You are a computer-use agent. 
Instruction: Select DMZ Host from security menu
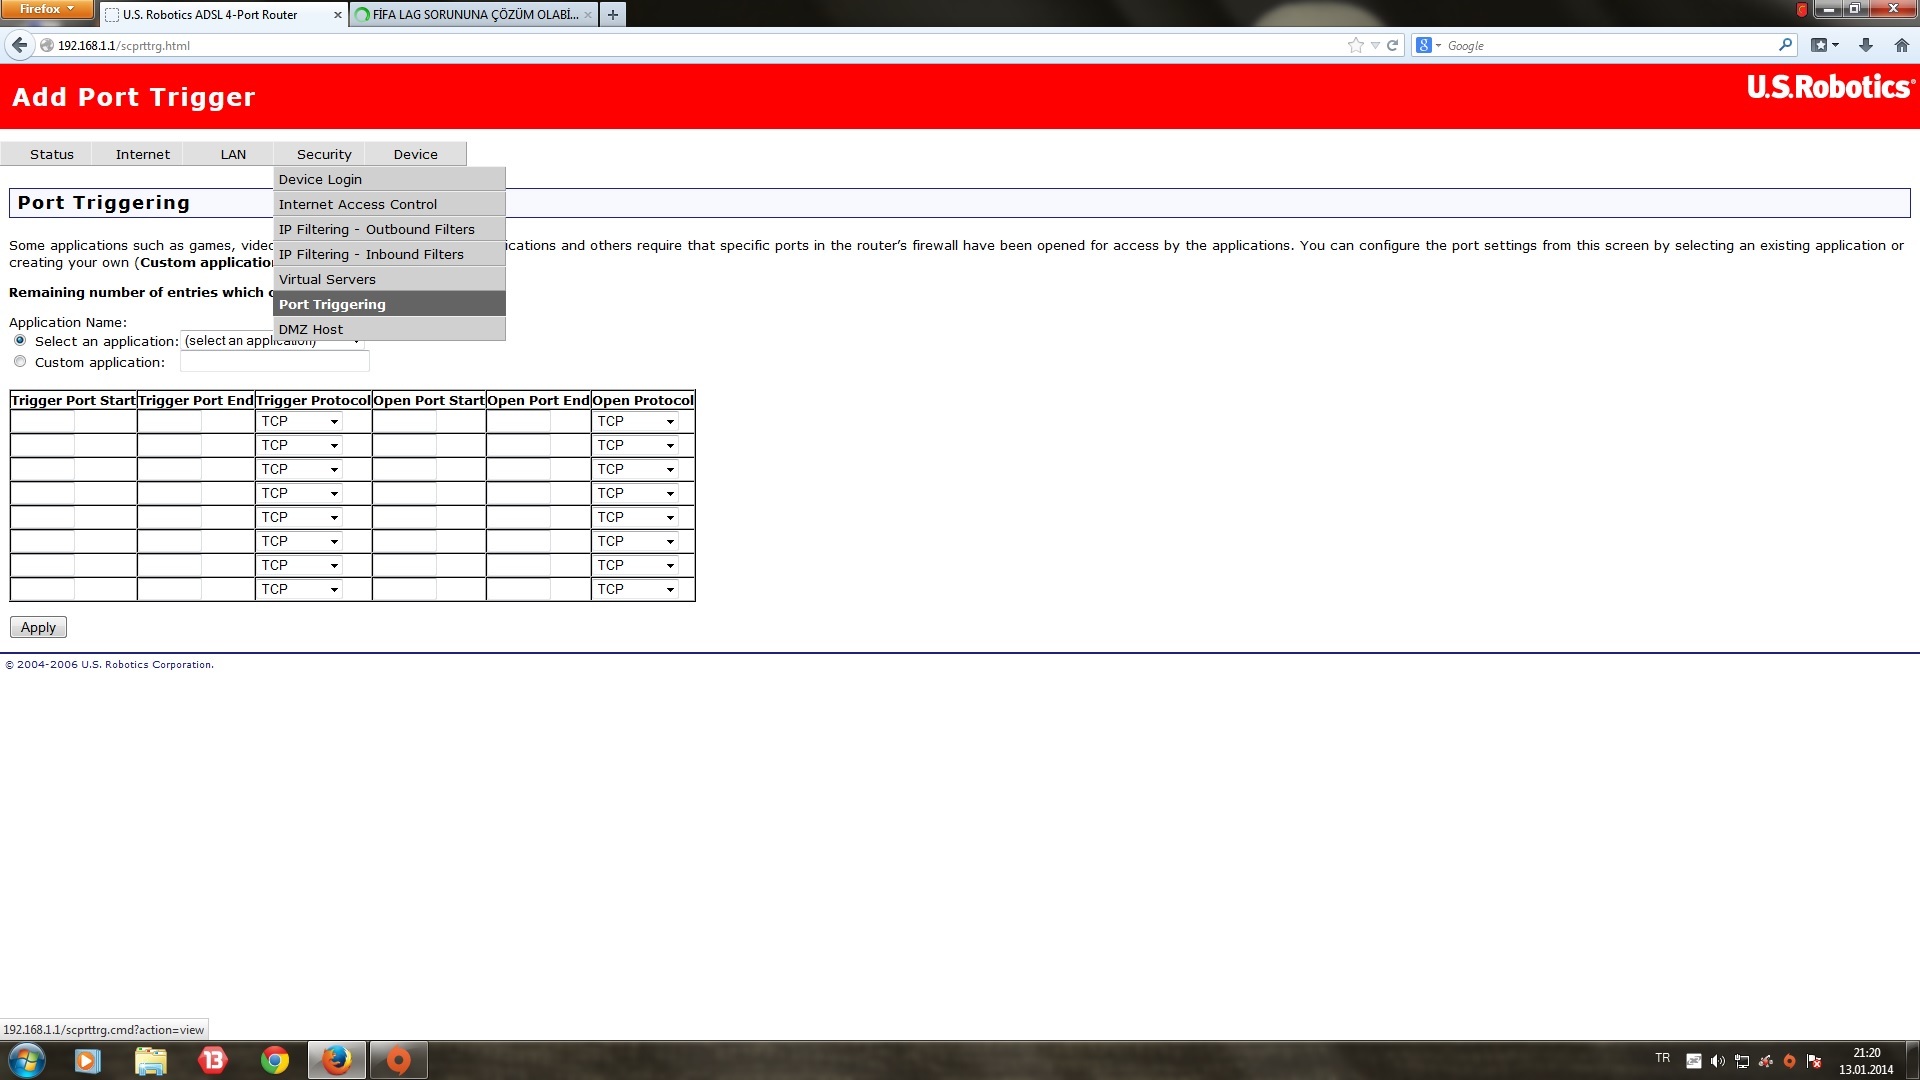coord(310,328)
